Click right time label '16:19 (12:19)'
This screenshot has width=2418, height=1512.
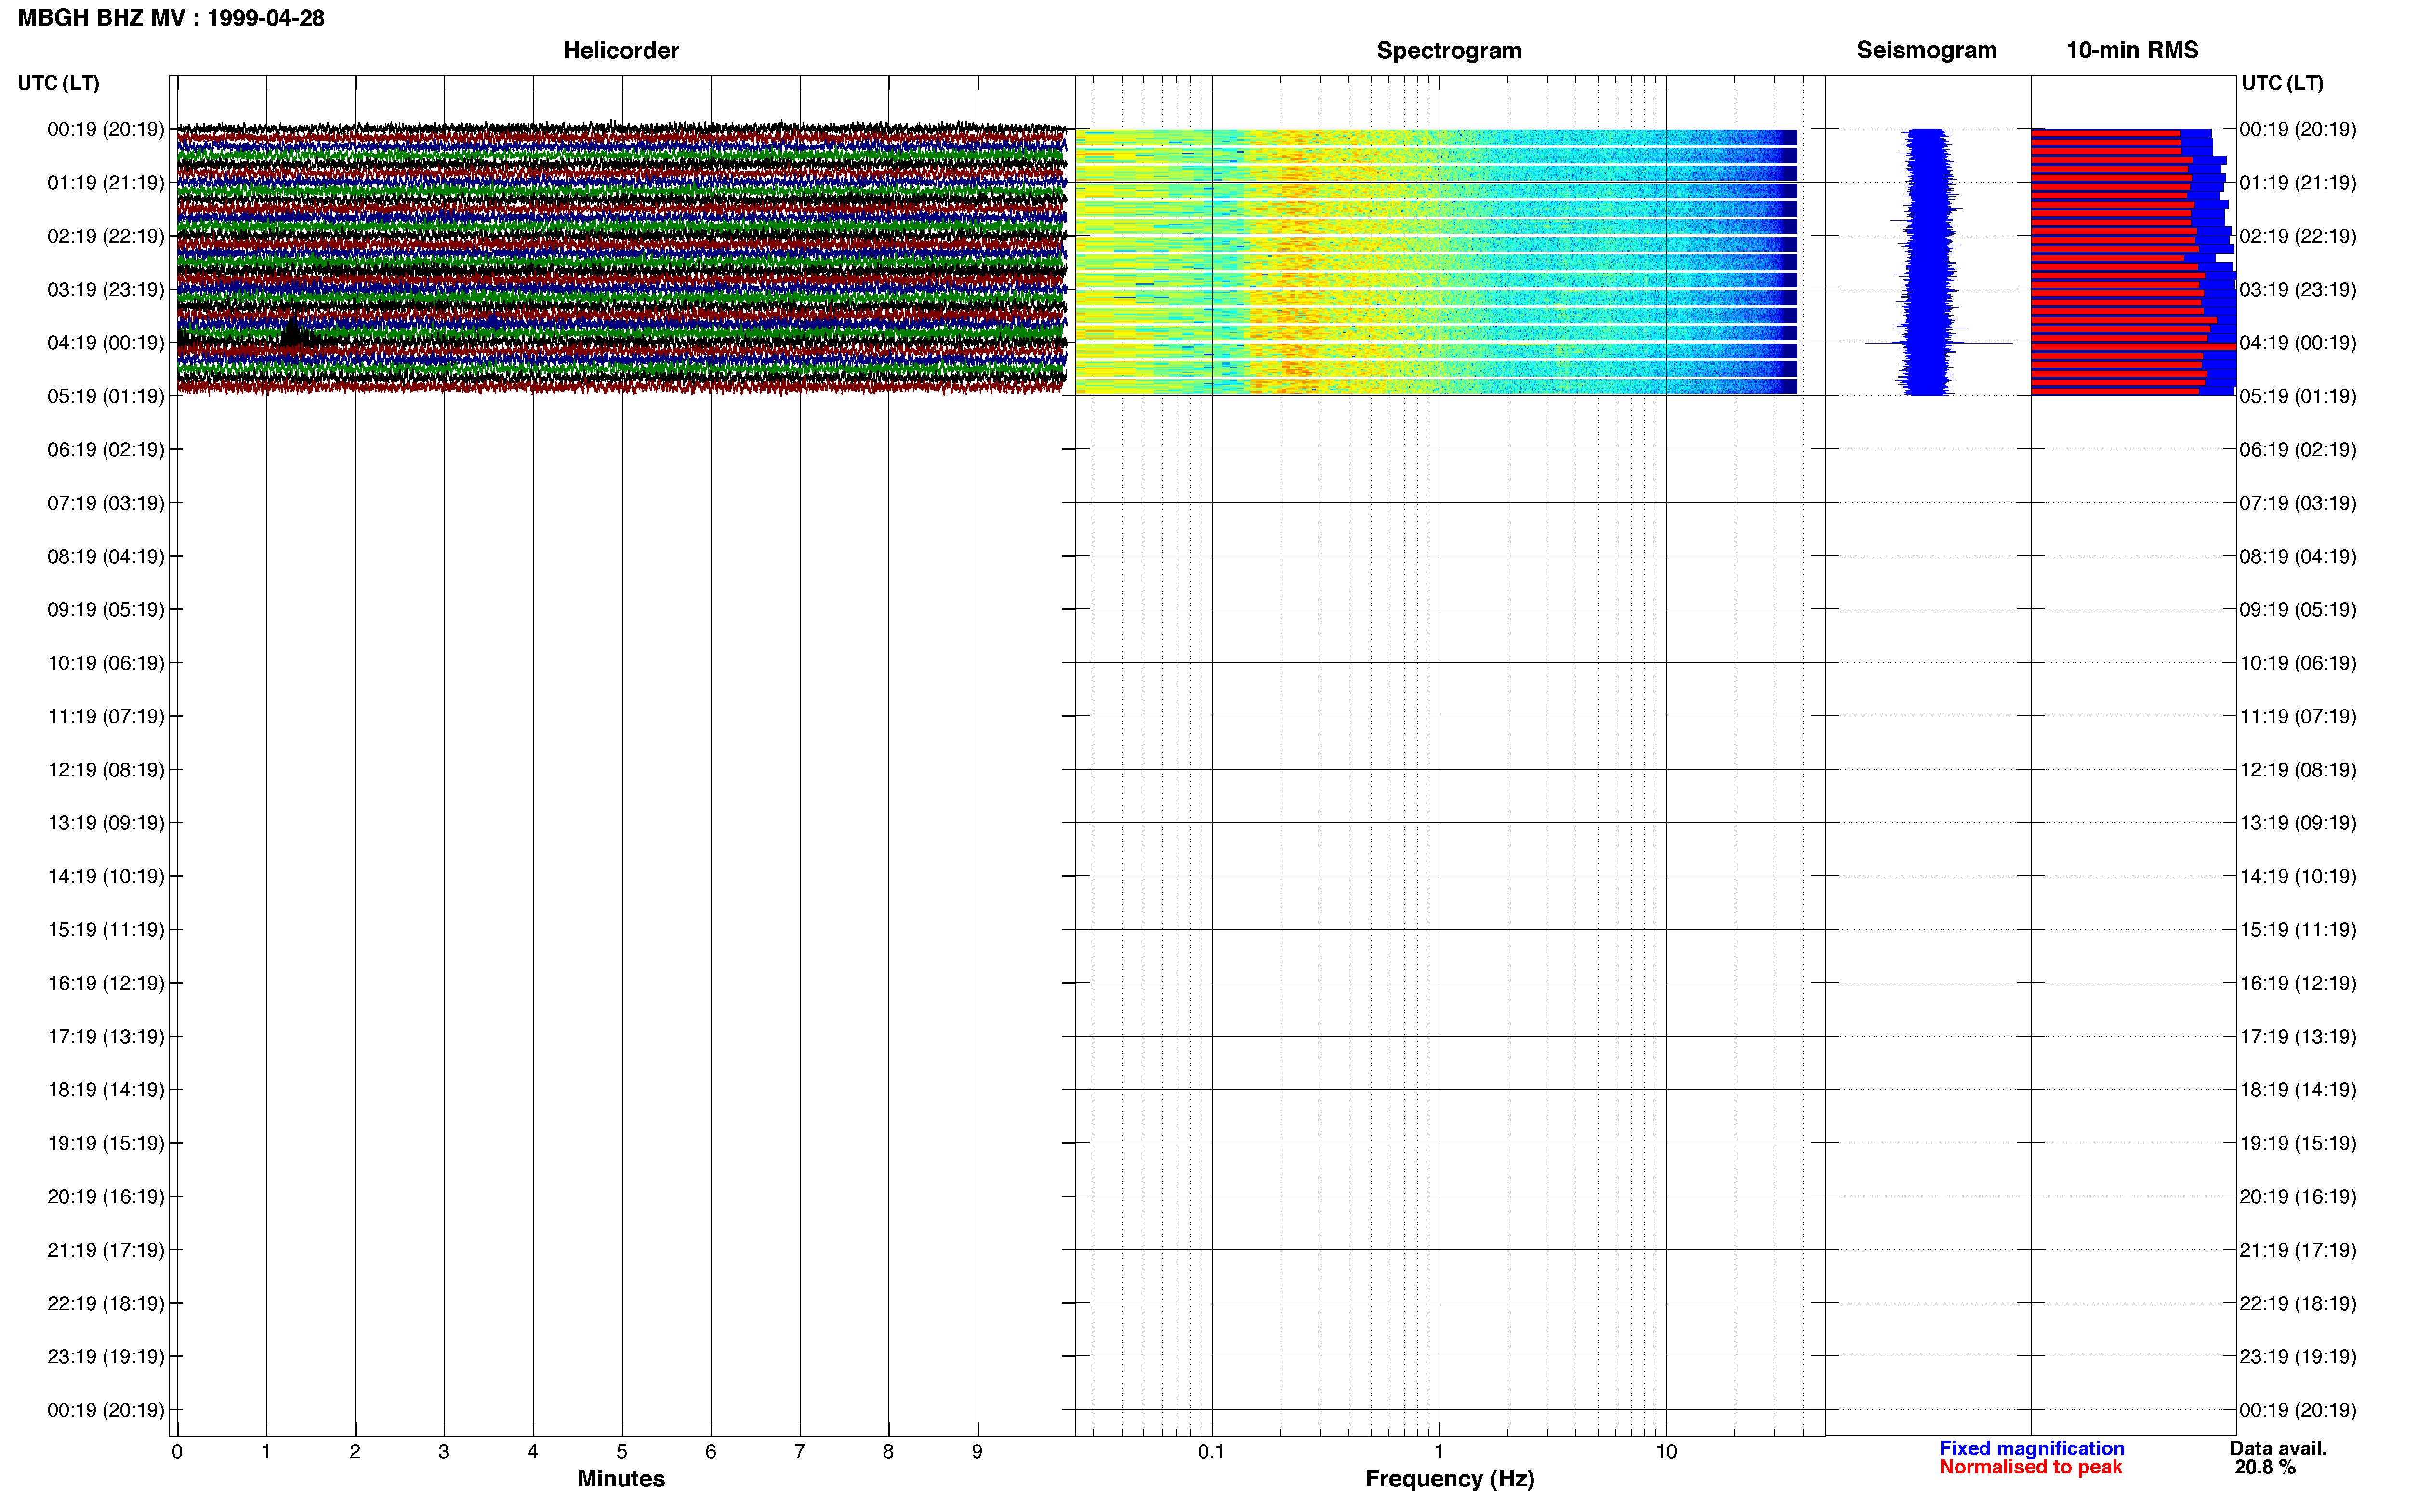[2298, 983]
